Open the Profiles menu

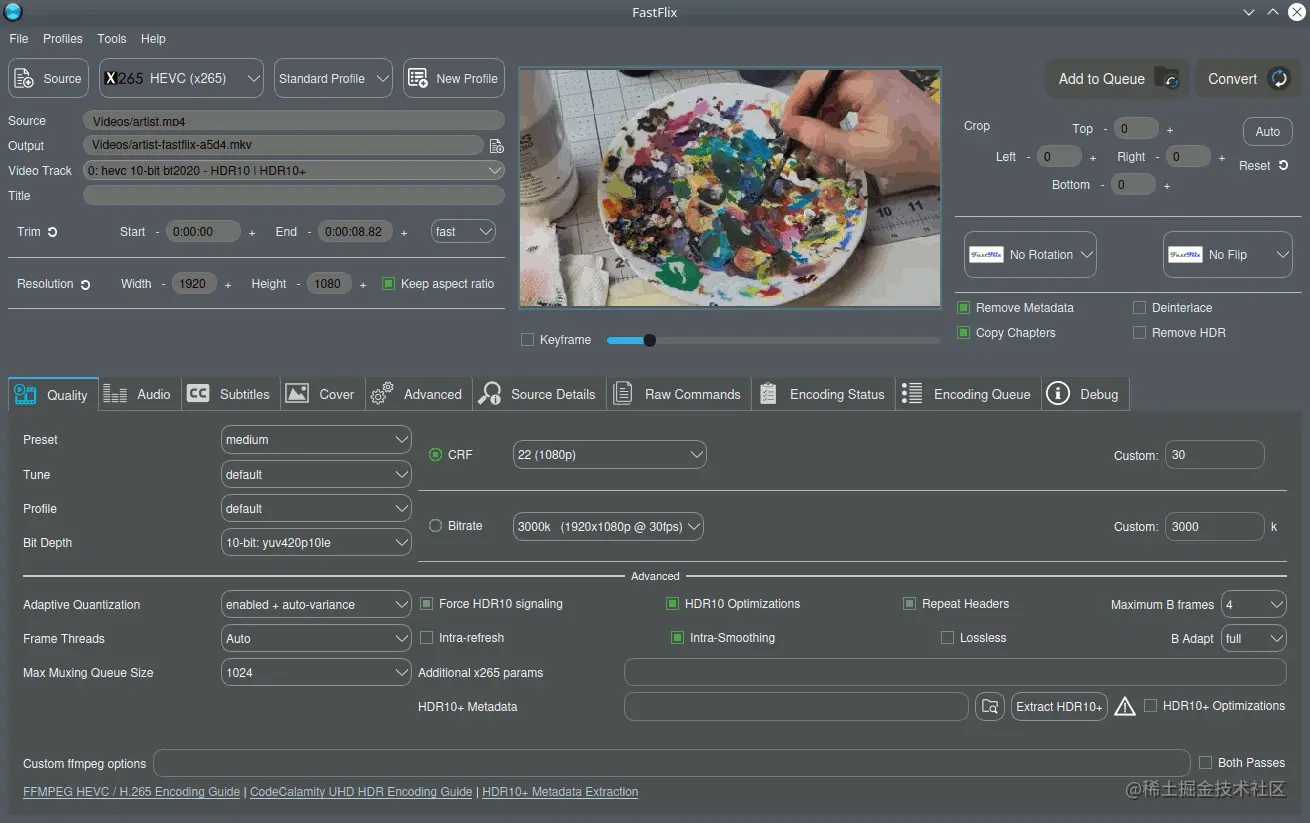click(x=62, y=39)
